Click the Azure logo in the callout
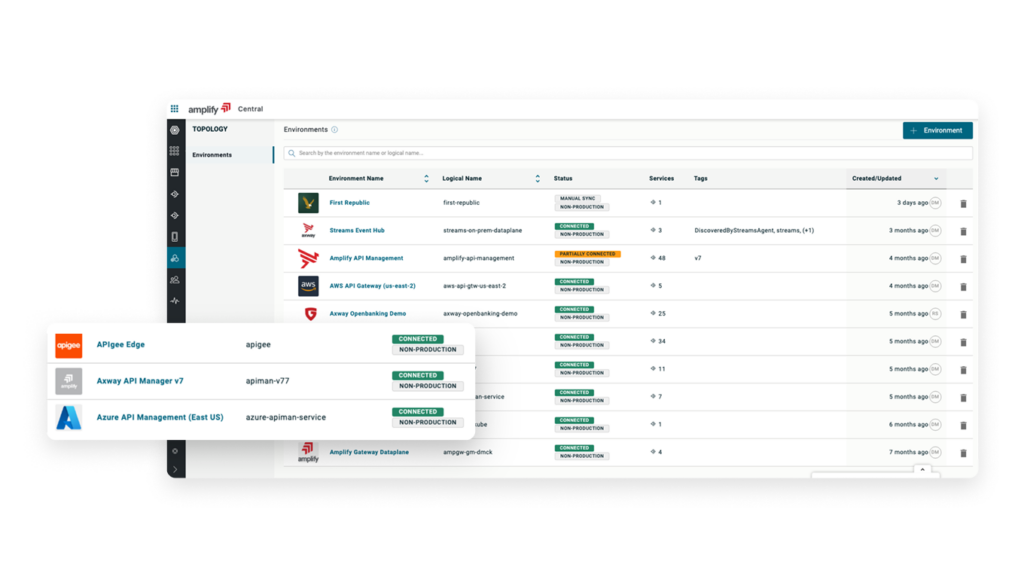The width and height of the screenshot is (1024, 577). 69,418
